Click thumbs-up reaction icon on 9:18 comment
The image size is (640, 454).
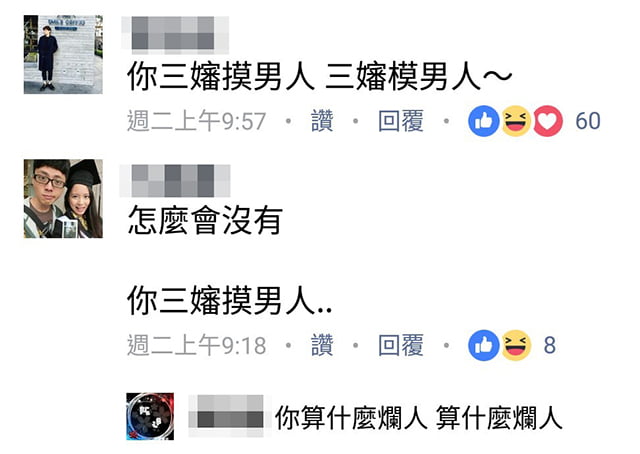[484, 345]
